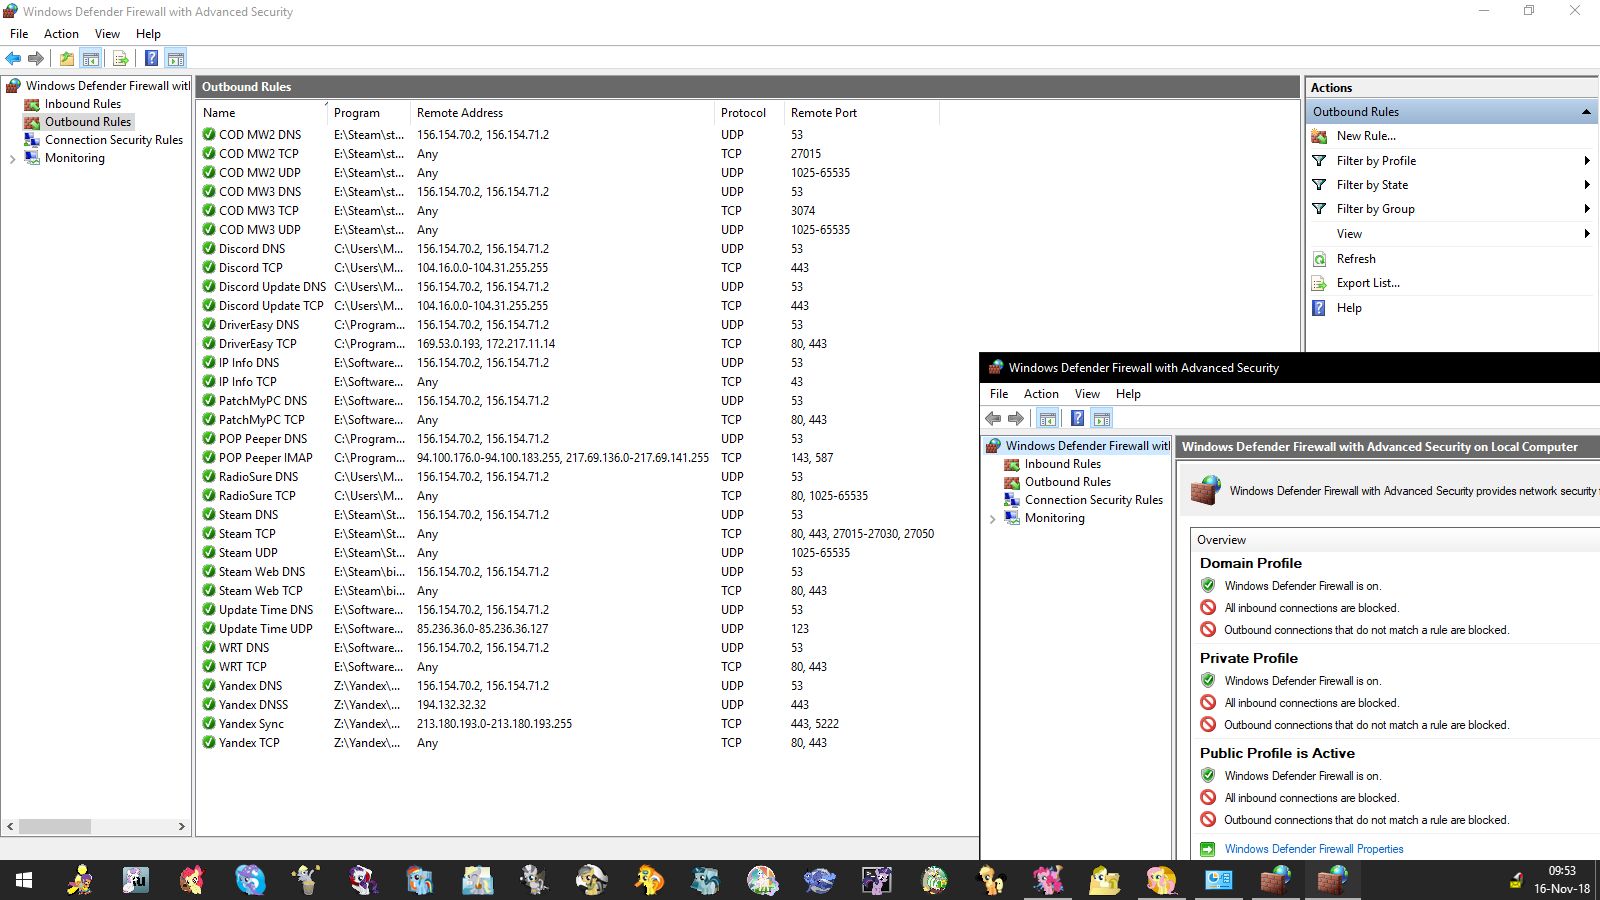Select the POP Peeper IMAP rule

pyautogui.click(x=570, y=458)
